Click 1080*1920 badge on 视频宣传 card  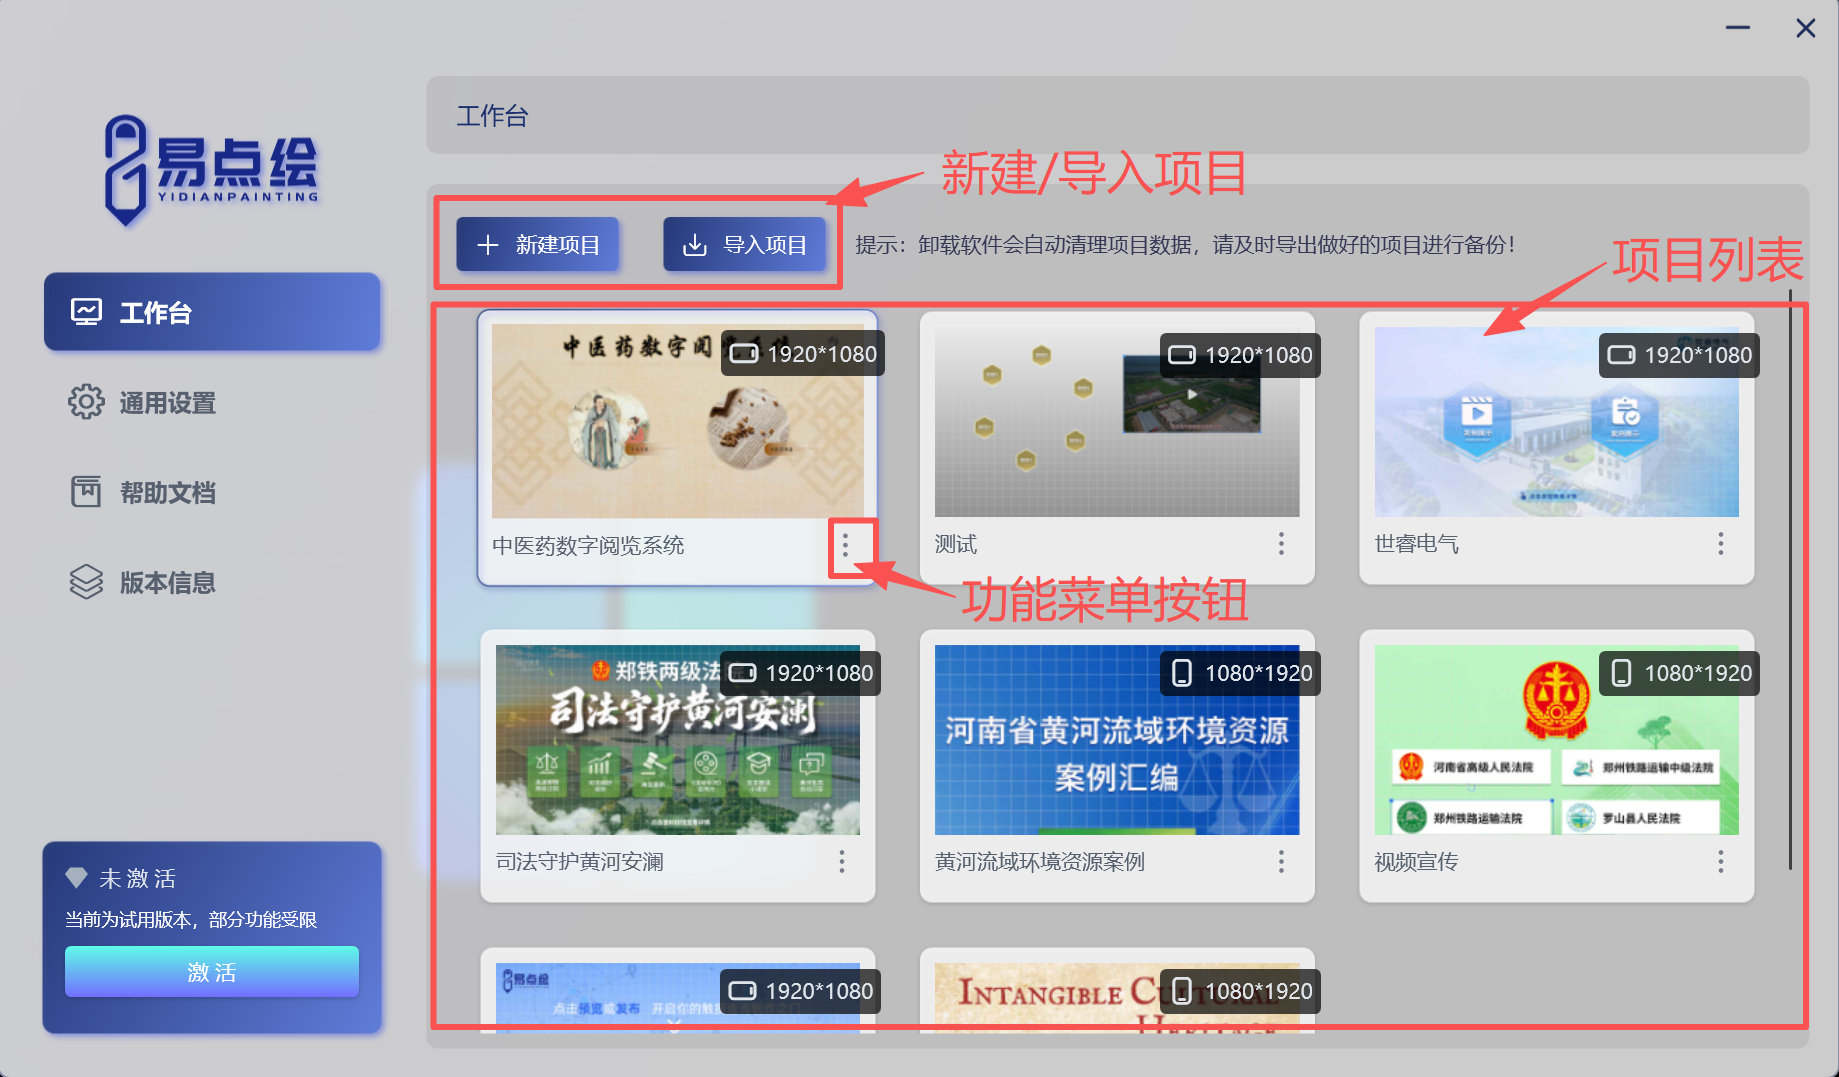pyautogui.click(x=1679, y=673)
